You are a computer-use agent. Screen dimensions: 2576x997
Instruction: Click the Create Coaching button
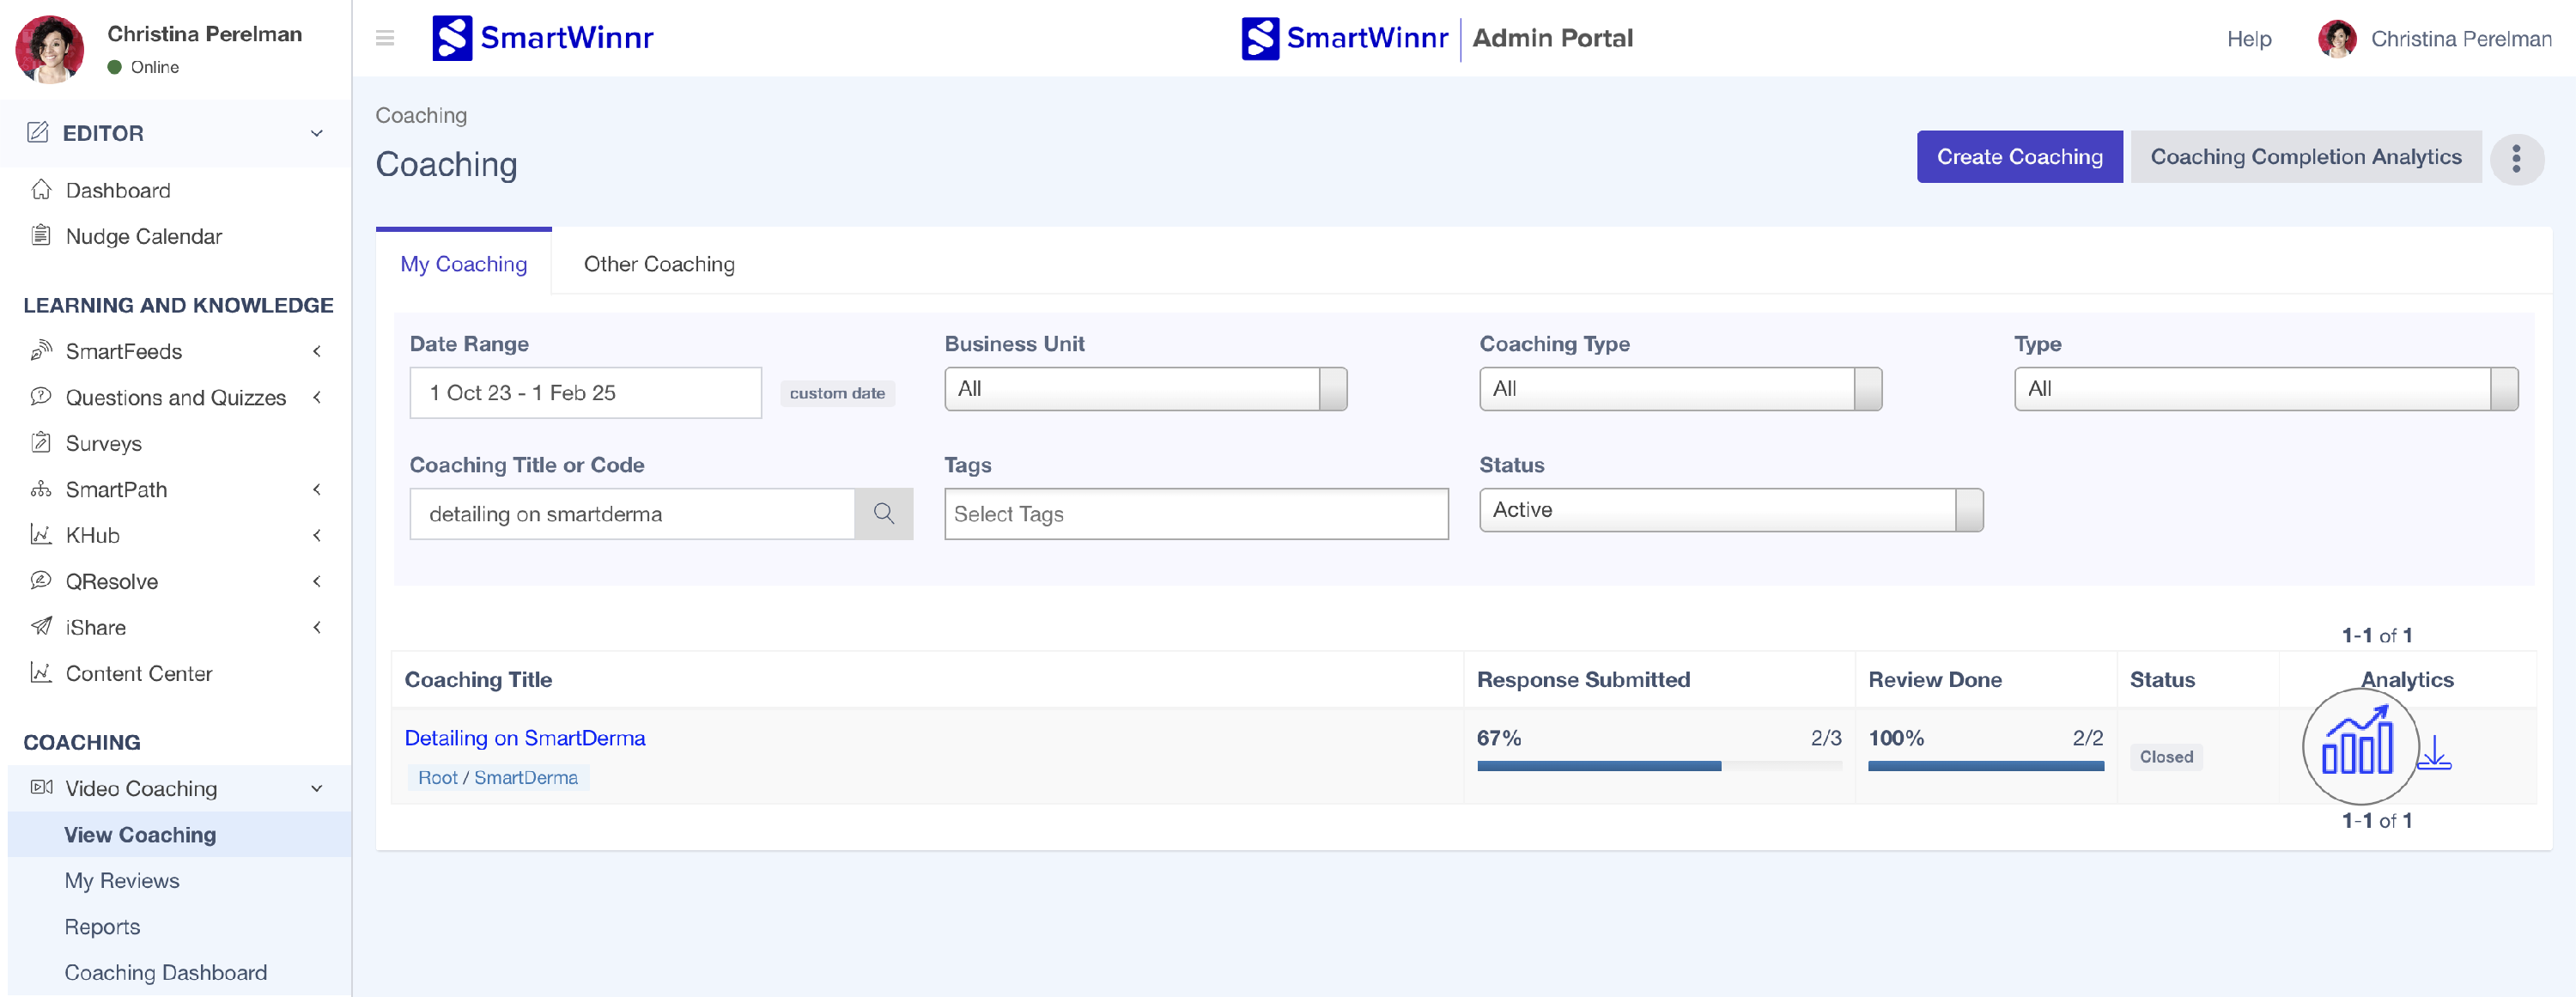point(2018,157)
